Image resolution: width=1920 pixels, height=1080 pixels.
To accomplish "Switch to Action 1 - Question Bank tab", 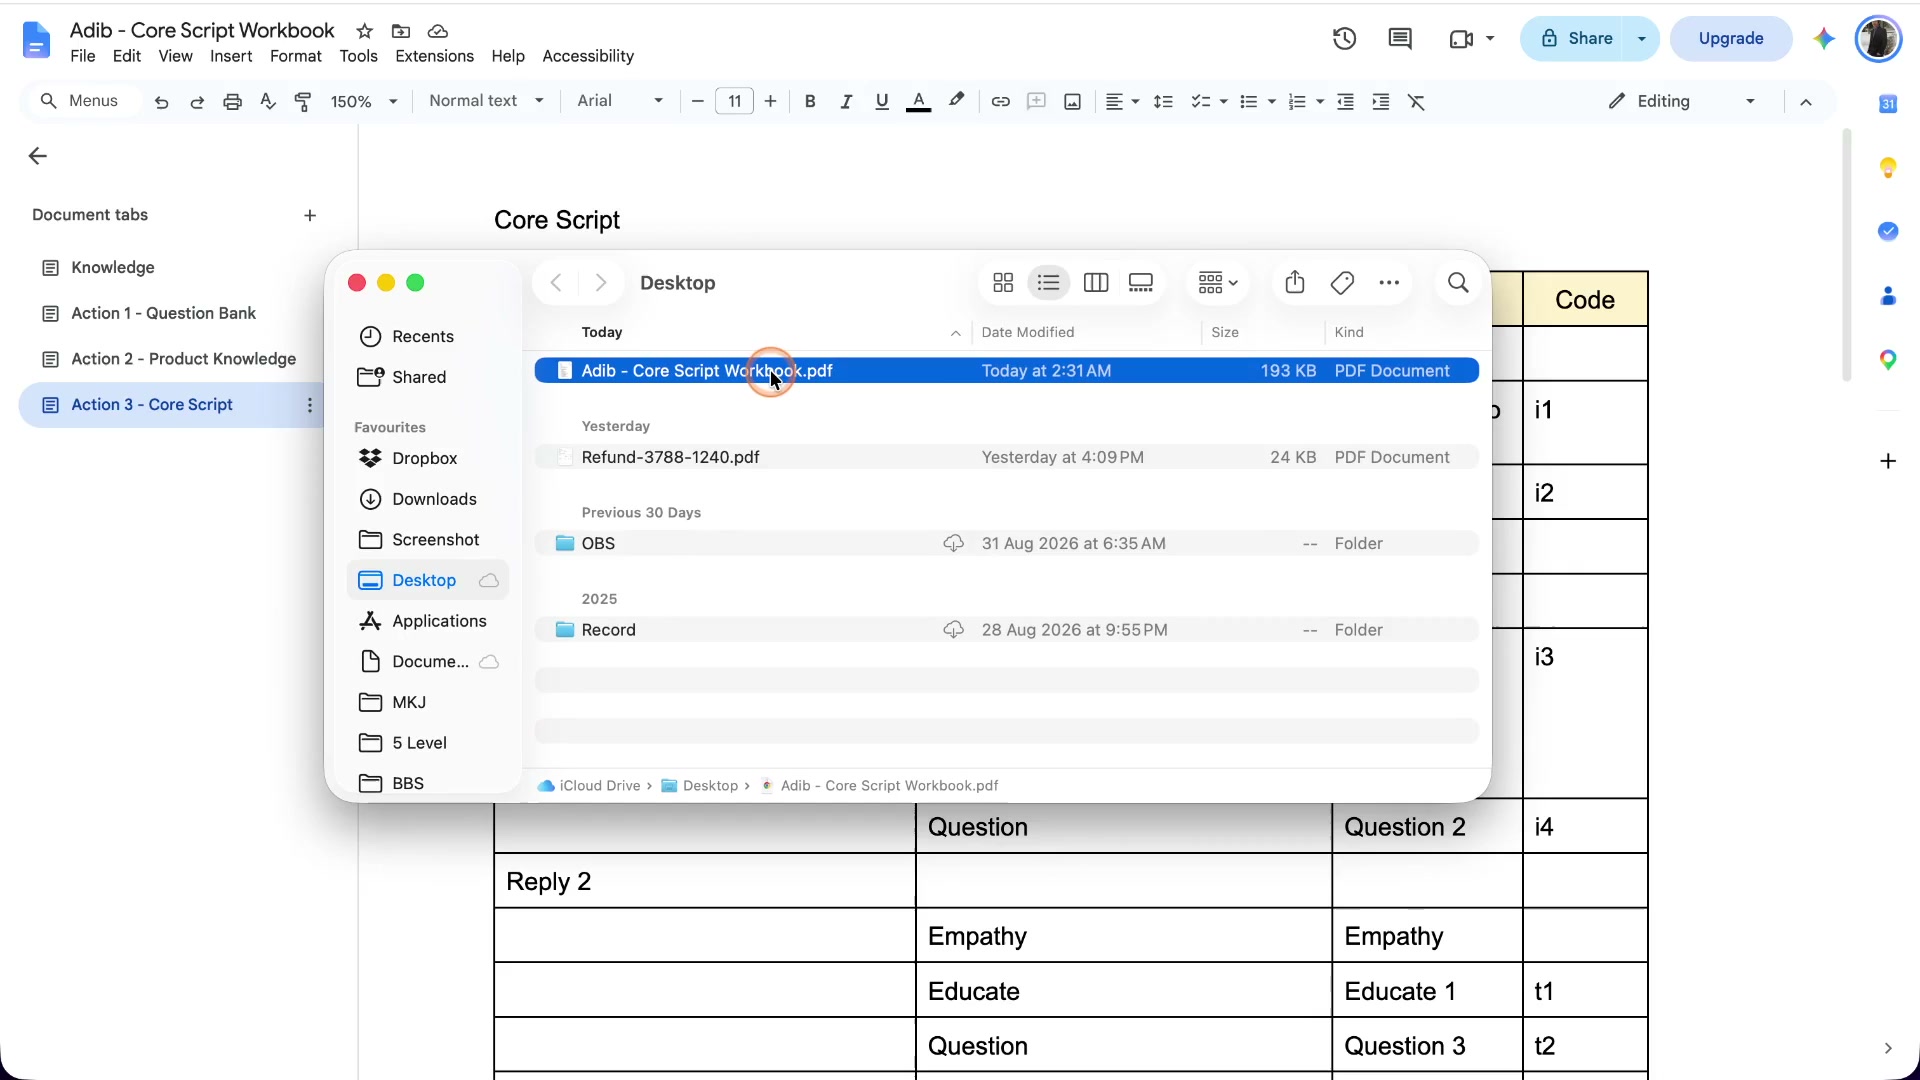I will (x=164, y=313).
